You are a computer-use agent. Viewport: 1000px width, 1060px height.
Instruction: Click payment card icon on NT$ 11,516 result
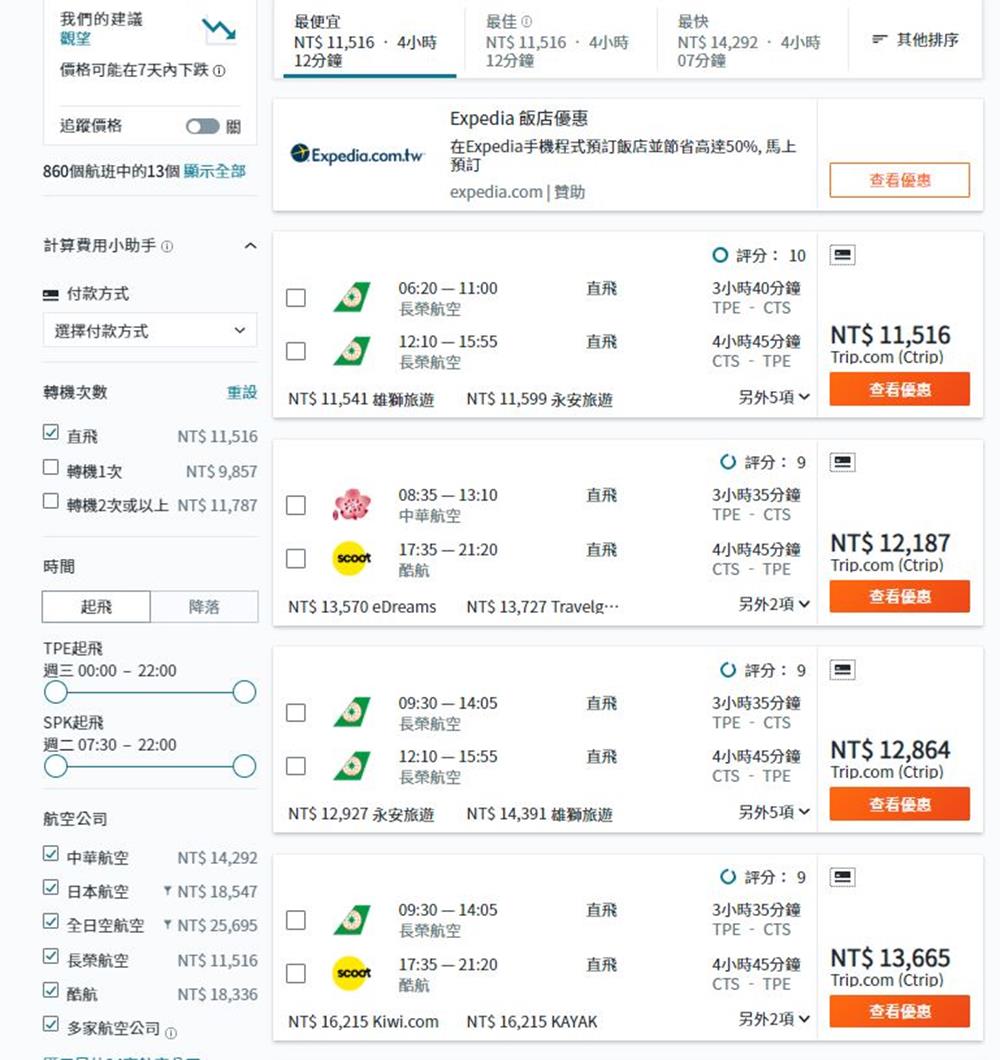(x=843, y=256)
